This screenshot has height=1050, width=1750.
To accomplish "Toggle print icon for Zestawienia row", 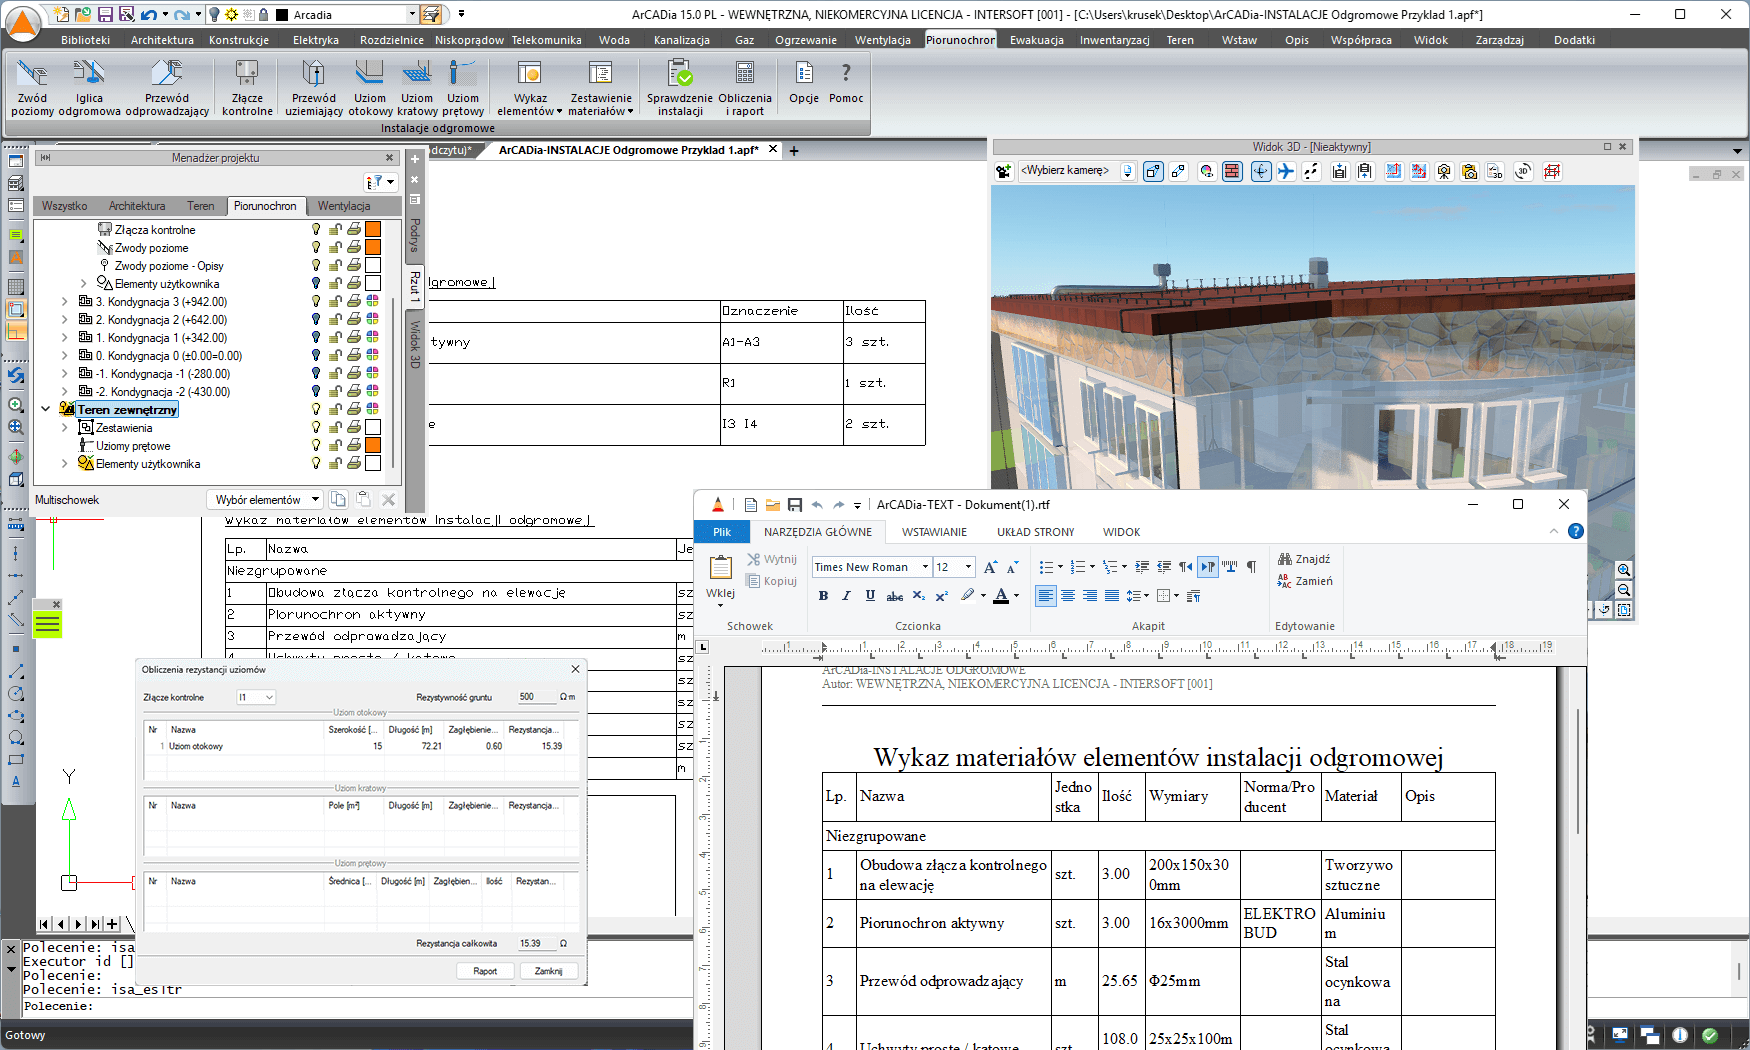I will (x=354, y=428).
